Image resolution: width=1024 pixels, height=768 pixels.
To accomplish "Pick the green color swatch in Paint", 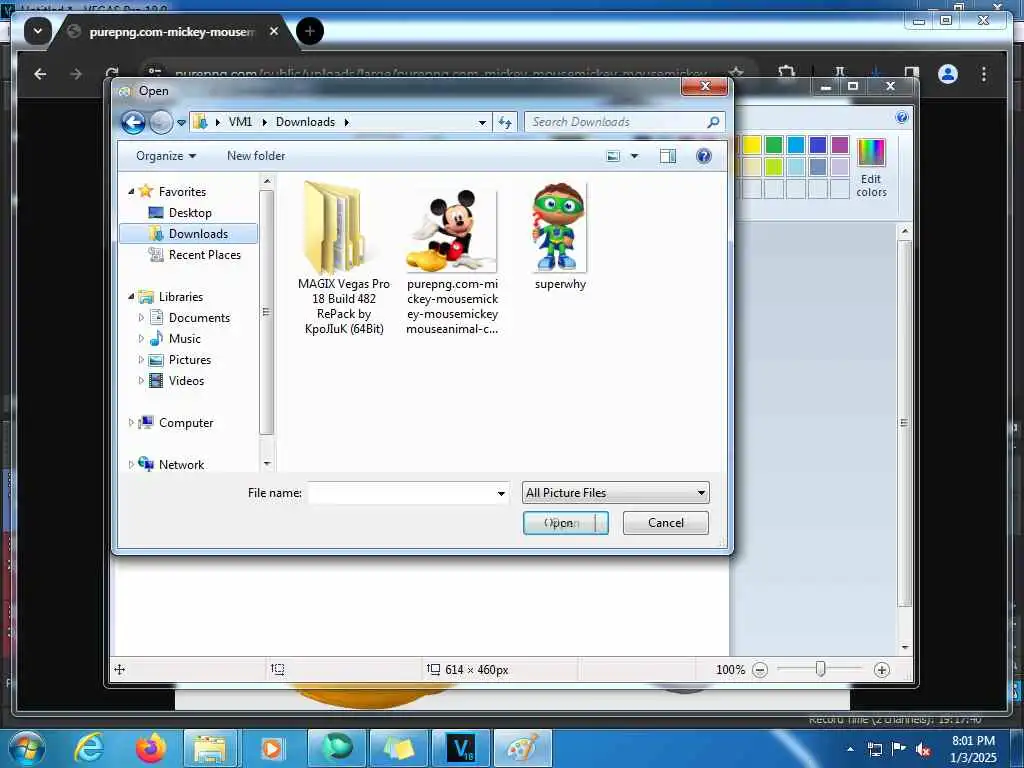I will (774, 145).
